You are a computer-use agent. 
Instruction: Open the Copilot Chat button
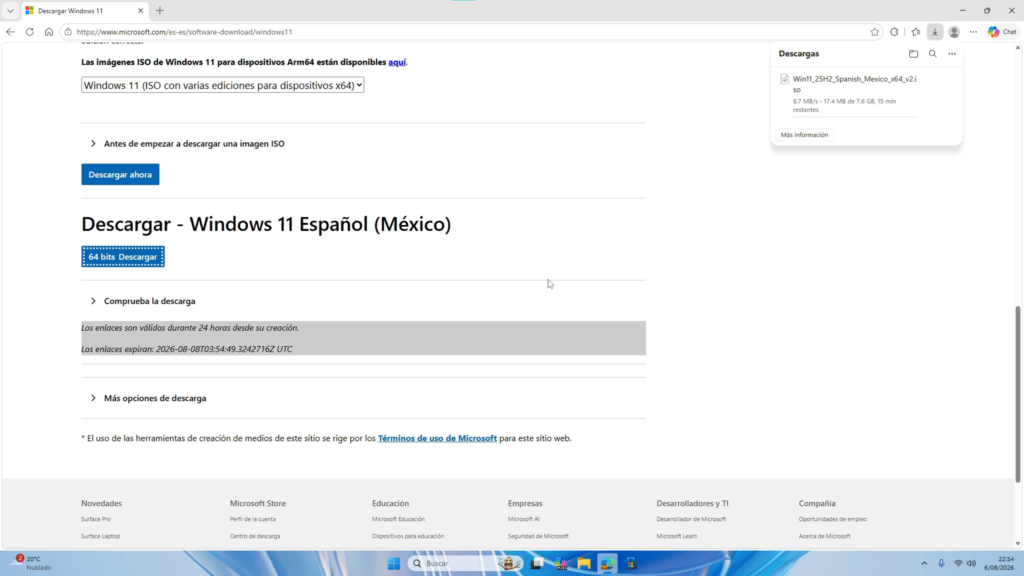point(1002,31)
